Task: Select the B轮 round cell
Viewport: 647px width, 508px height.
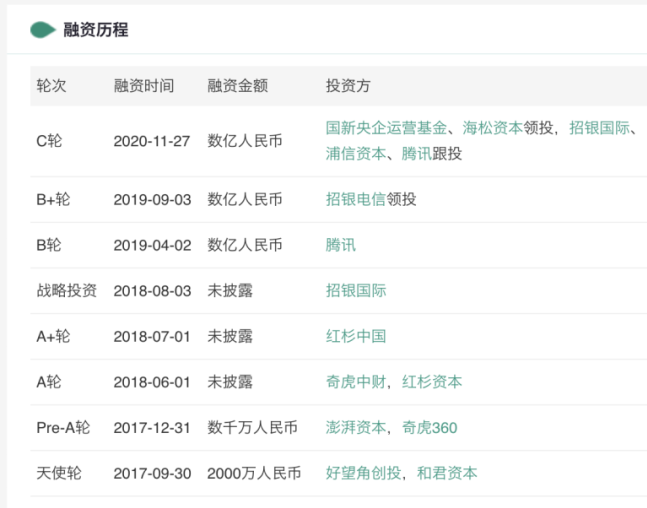Action: point(49,245)
